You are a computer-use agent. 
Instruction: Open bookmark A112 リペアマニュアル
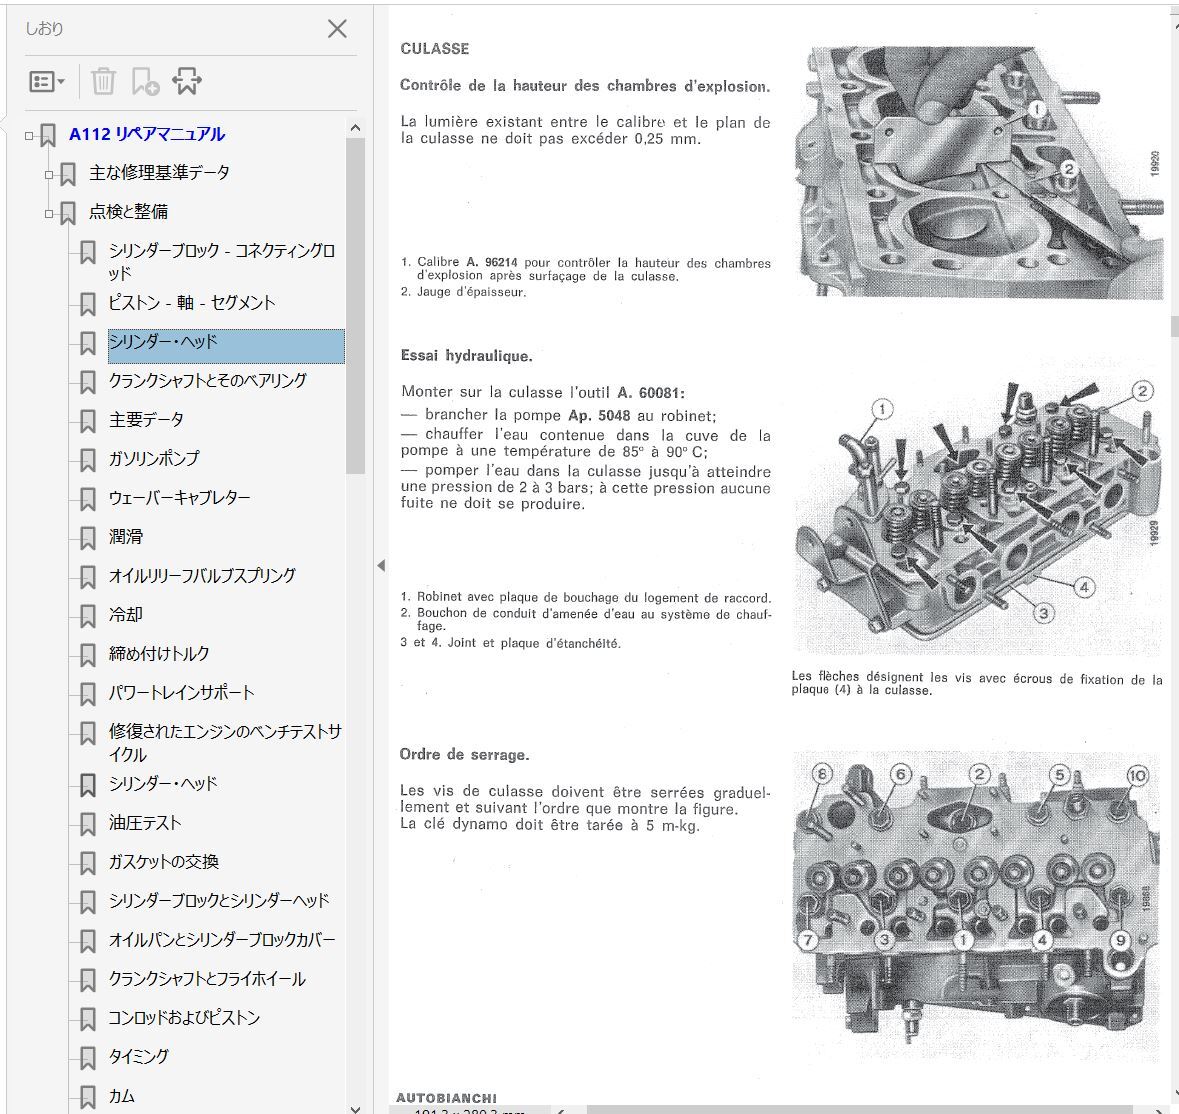coord(147,135)
